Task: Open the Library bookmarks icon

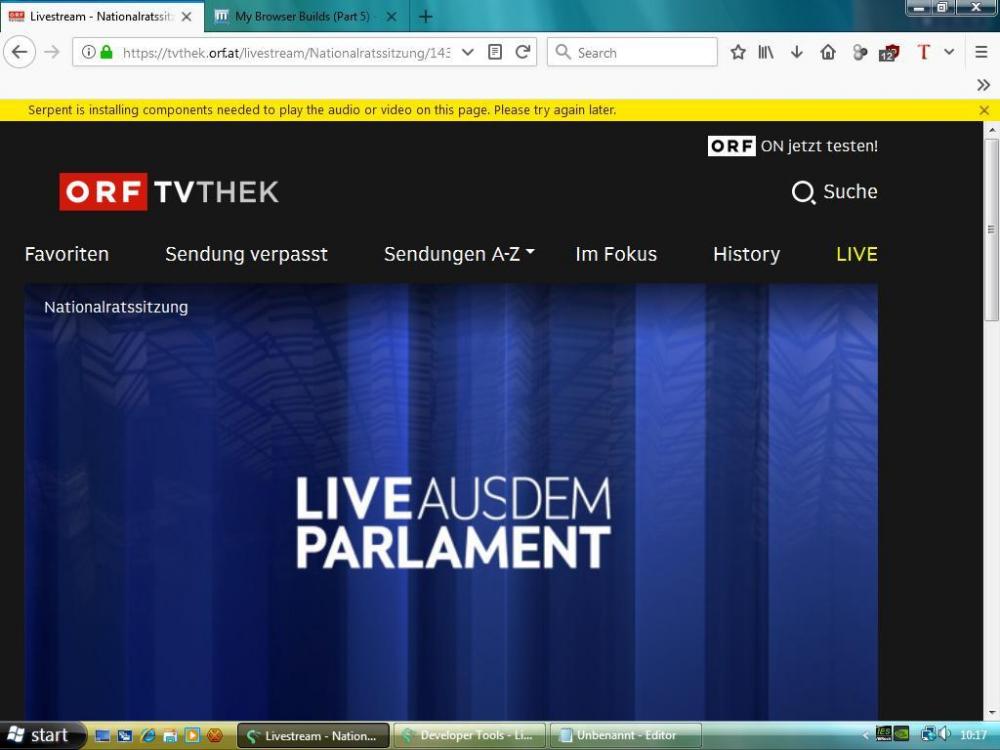Action: (x=766, y=52)
